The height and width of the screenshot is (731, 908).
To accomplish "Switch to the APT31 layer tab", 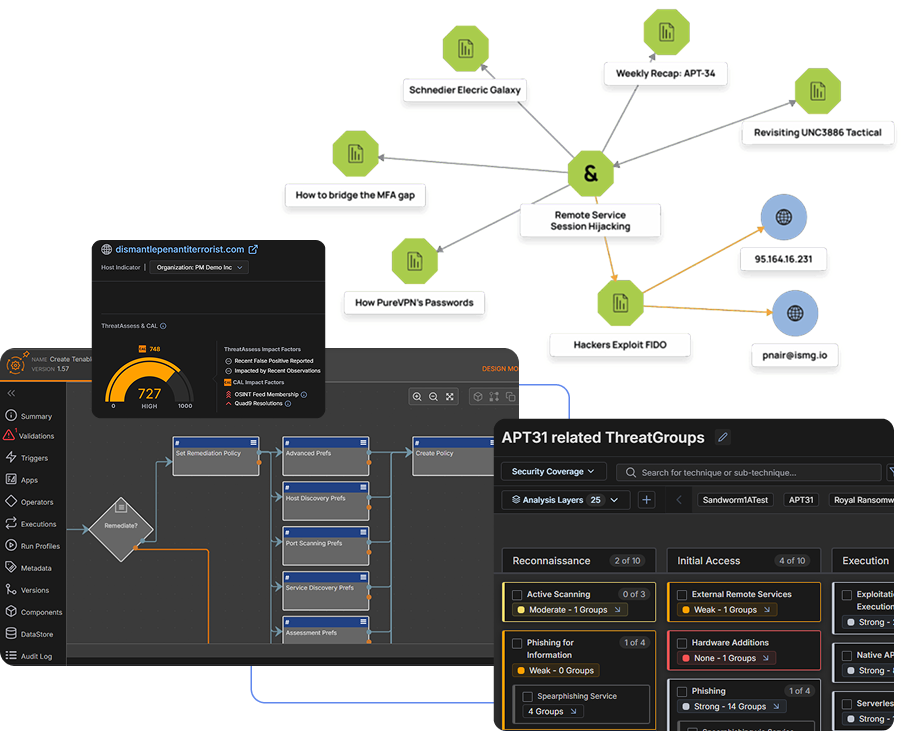I will [801, 500].
